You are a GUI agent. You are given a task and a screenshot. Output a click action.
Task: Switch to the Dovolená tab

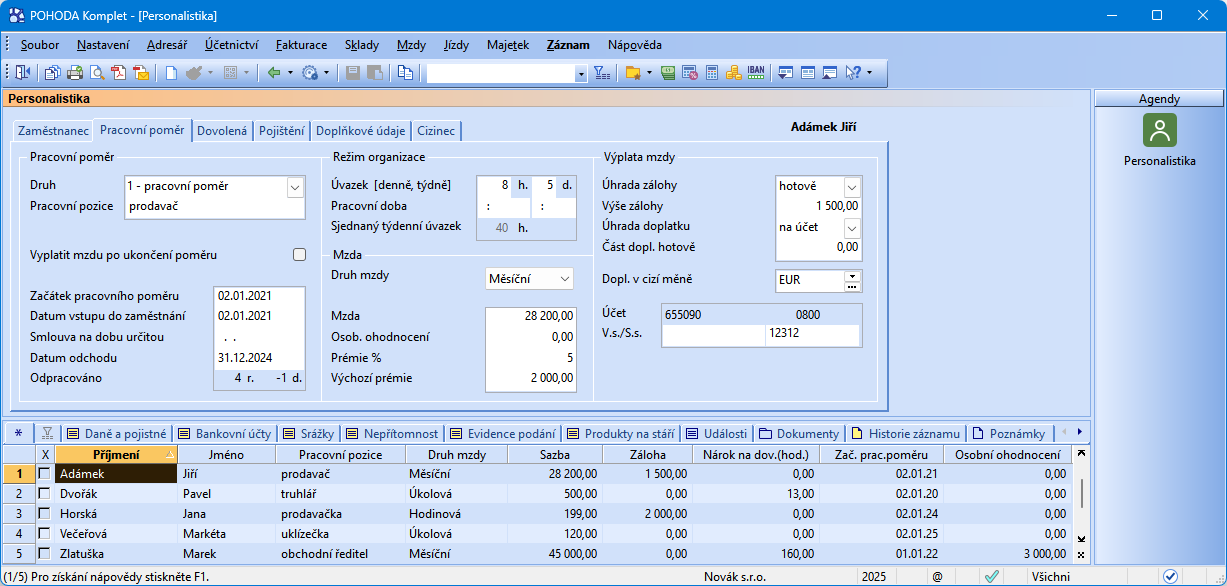coord(222,131)
